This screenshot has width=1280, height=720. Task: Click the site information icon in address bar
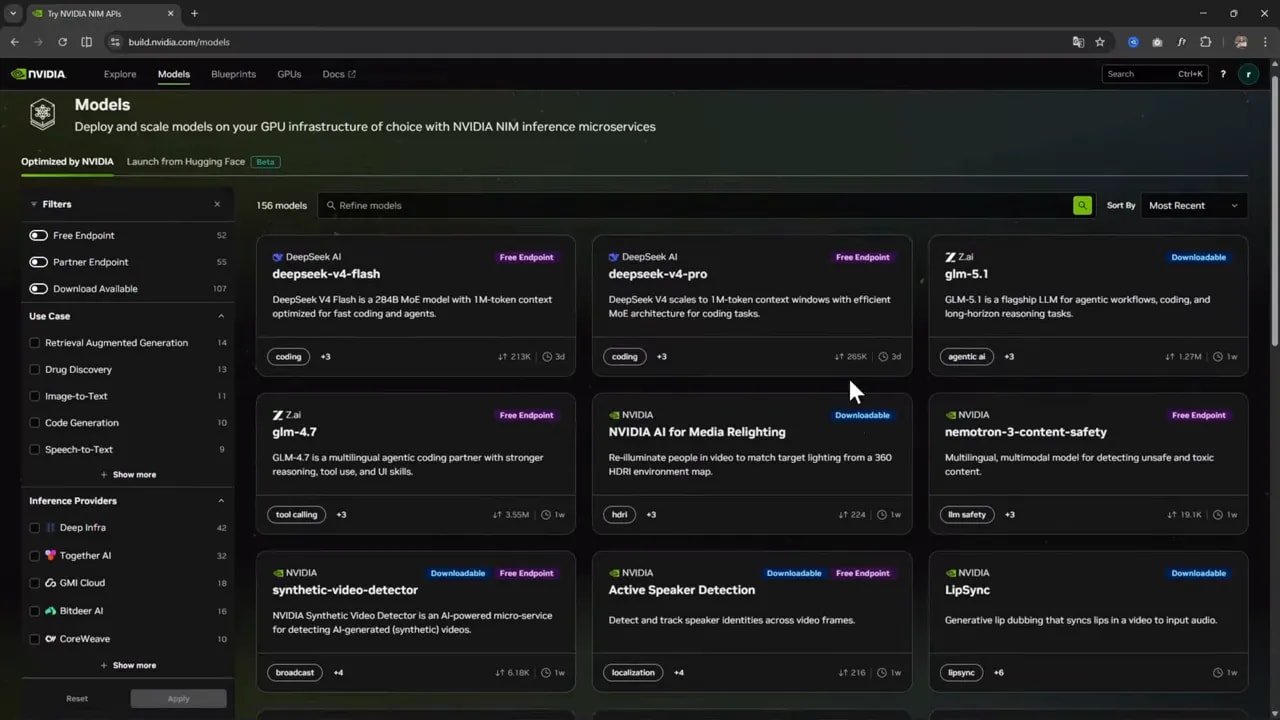(x=115, y=42)
